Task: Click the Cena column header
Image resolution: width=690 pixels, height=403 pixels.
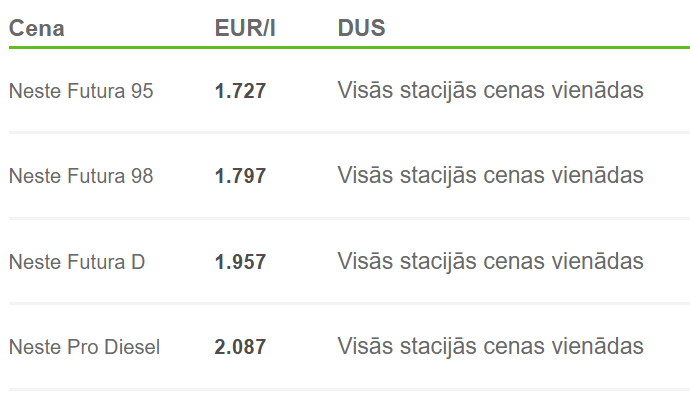Action: point(37,29)
